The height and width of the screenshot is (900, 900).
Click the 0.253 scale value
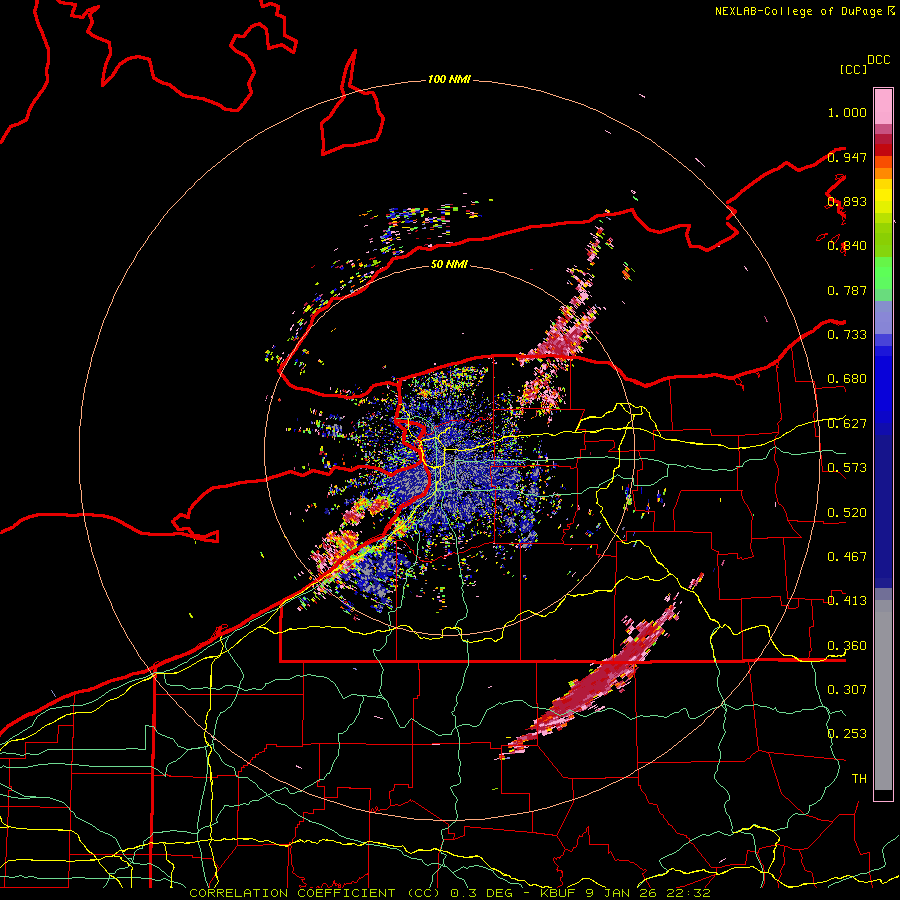coord(847,734)
